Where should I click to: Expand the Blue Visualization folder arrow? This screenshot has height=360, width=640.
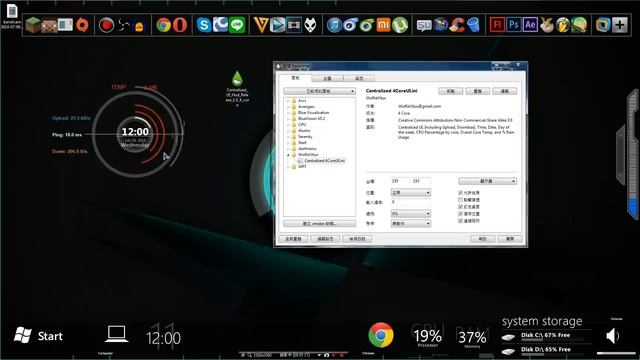click(x=288, y=113)
